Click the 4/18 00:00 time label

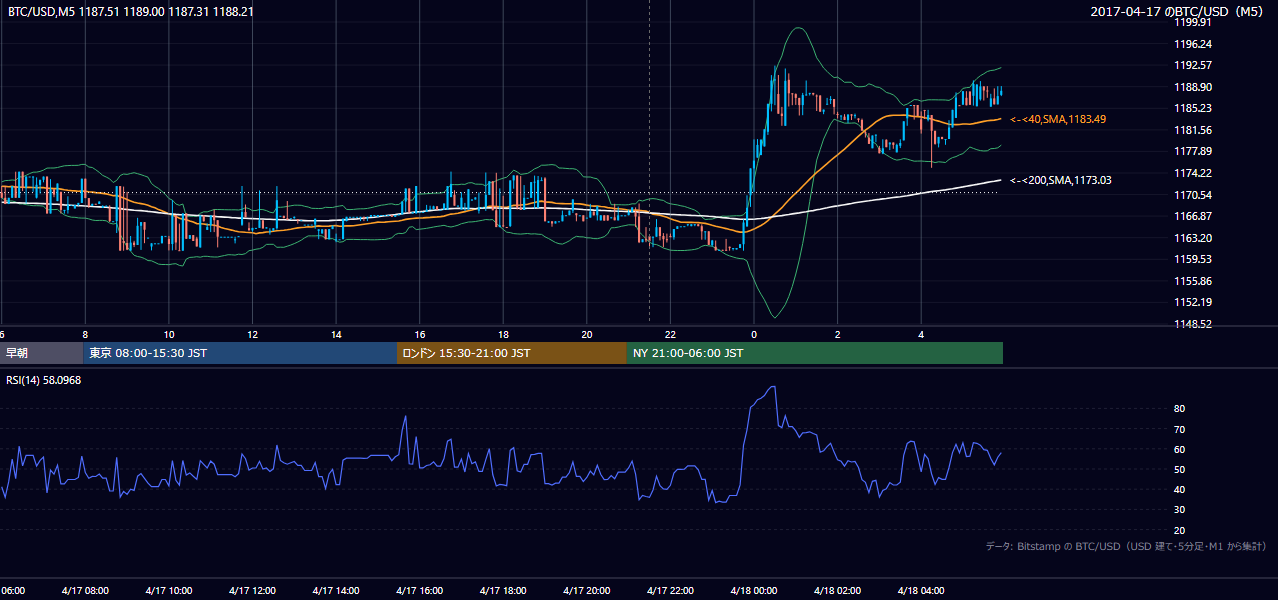click(754, 591)
